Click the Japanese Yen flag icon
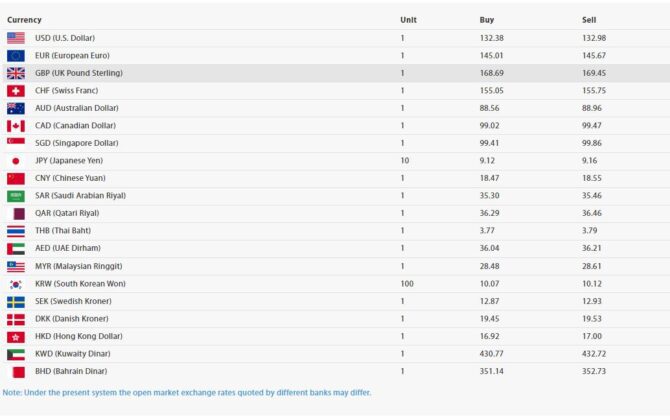 tap(16, 160)
